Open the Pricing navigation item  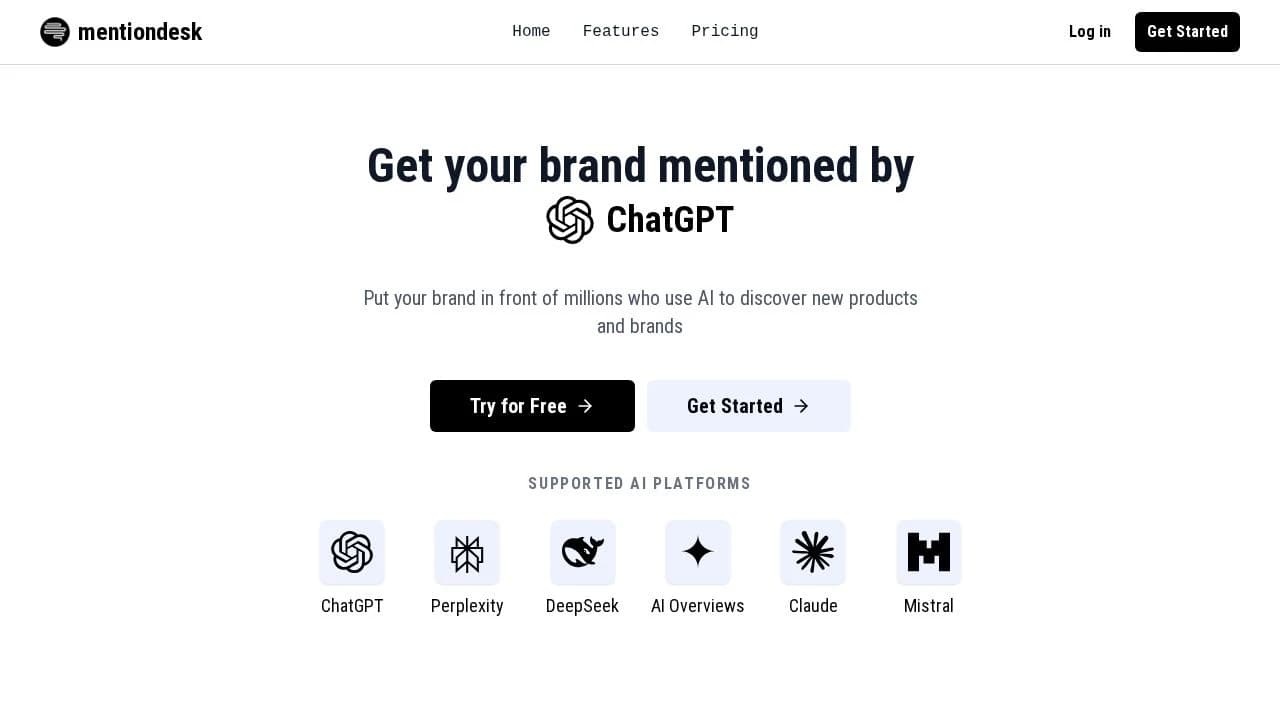724,31
